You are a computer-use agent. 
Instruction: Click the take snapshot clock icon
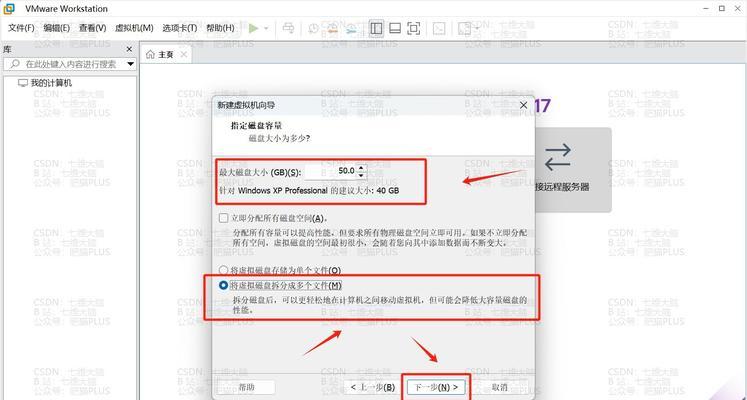pos(313,29)
